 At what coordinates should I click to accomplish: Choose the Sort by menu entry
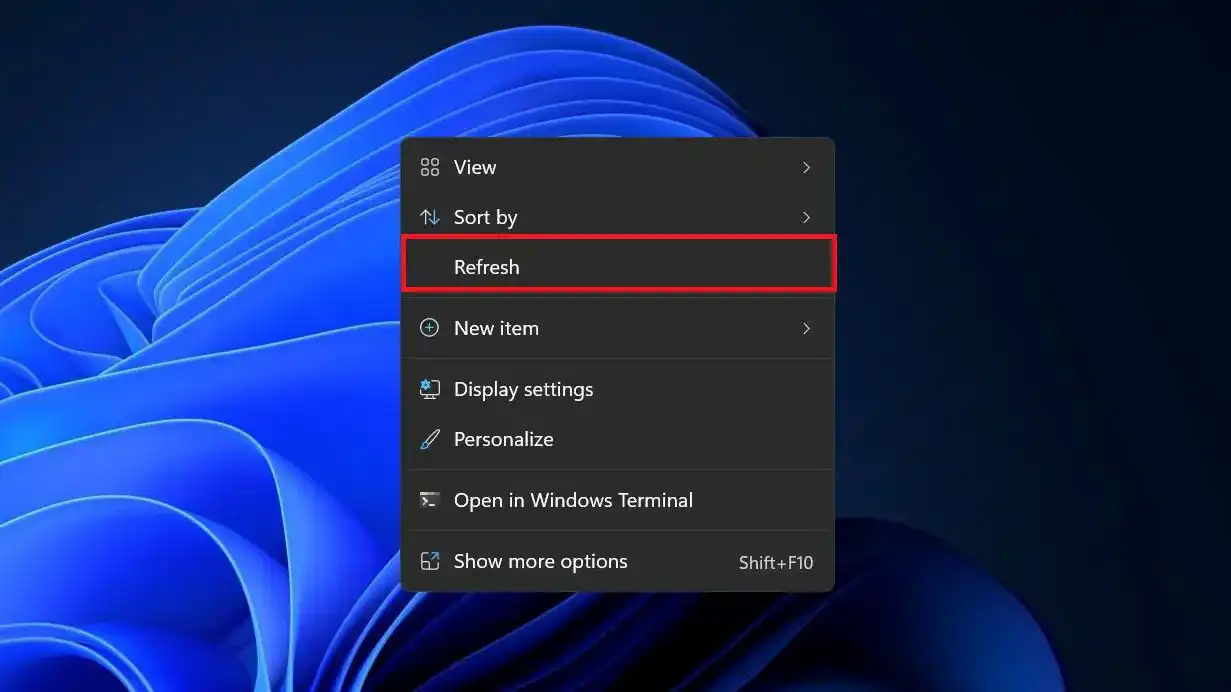point(485,217)
